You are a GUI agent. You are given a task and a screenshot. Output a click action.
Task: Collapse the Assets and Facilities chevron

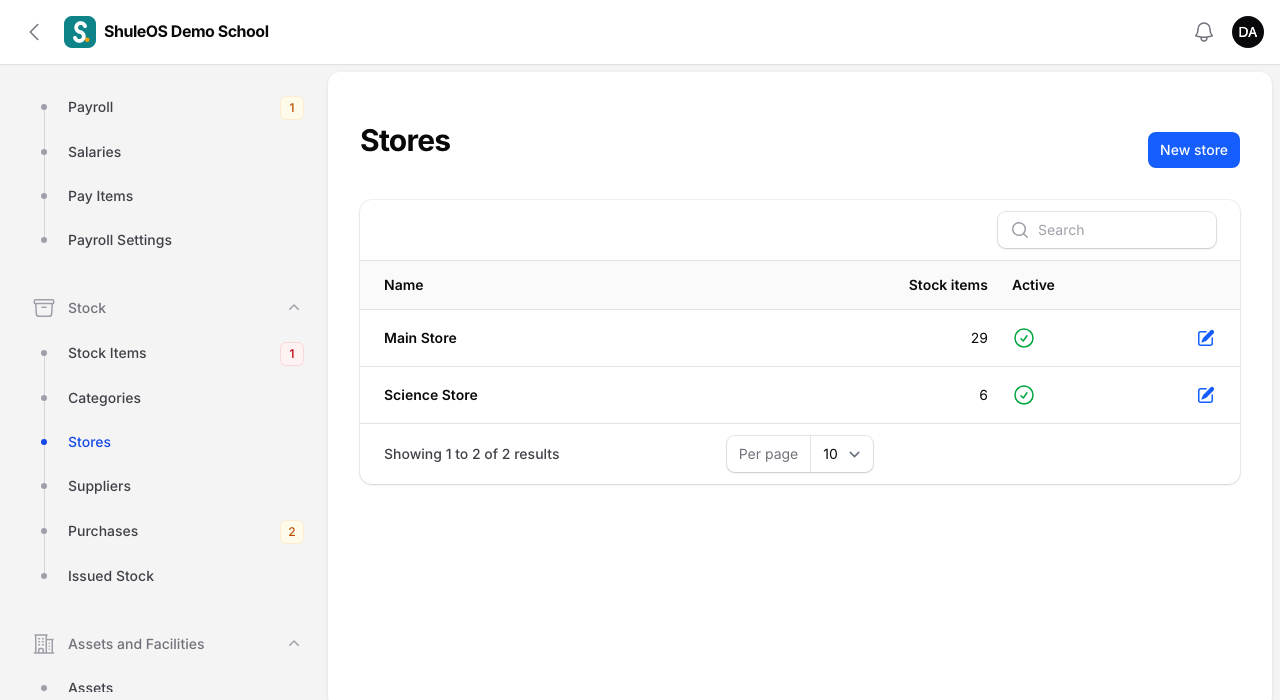pyautogui.click(x=294, y=644)
